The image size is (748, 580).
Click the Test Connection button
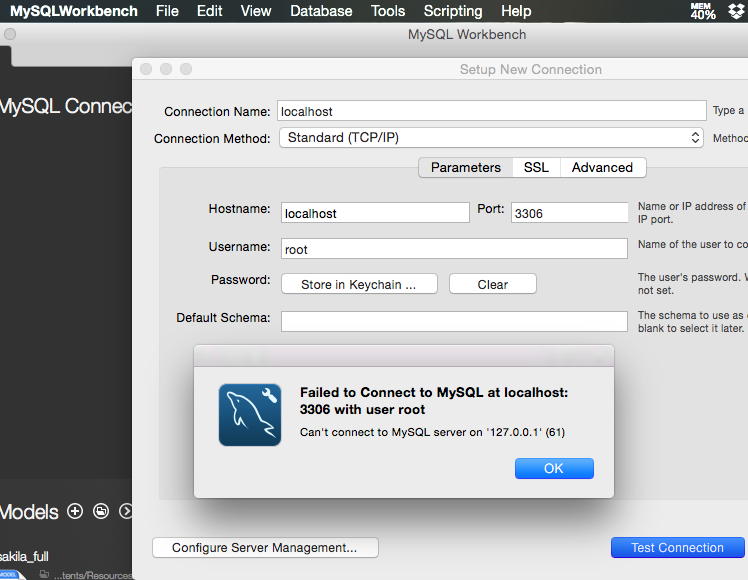pos(677,548)
